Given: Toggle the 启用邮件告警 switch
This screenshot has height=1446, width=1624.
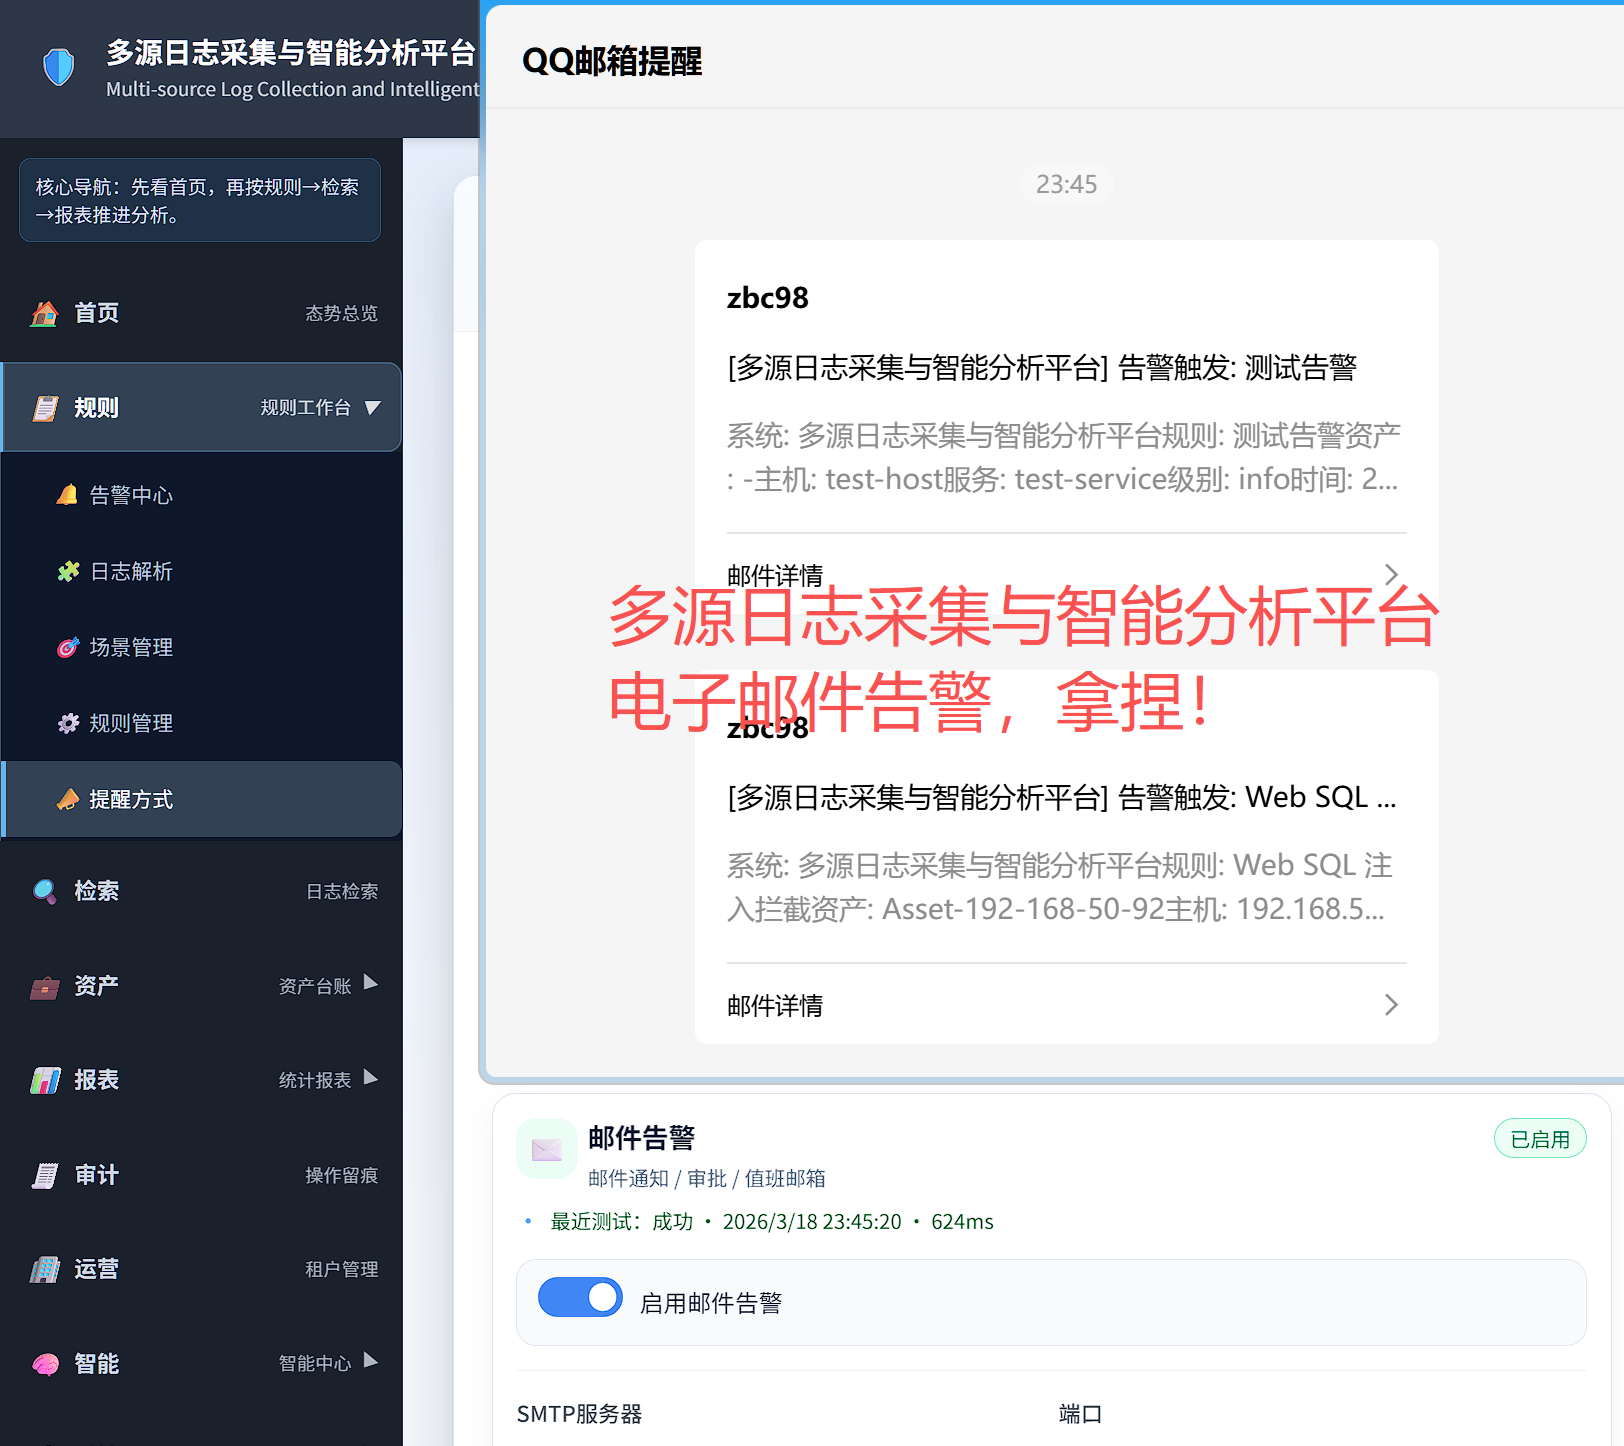Looking at the screenshot, I should 580,1298.
